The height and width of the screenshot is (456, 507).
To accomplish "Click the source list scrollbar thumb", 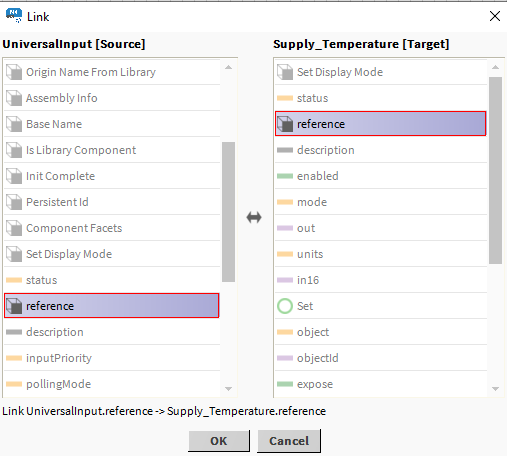I will coord(228,212).
